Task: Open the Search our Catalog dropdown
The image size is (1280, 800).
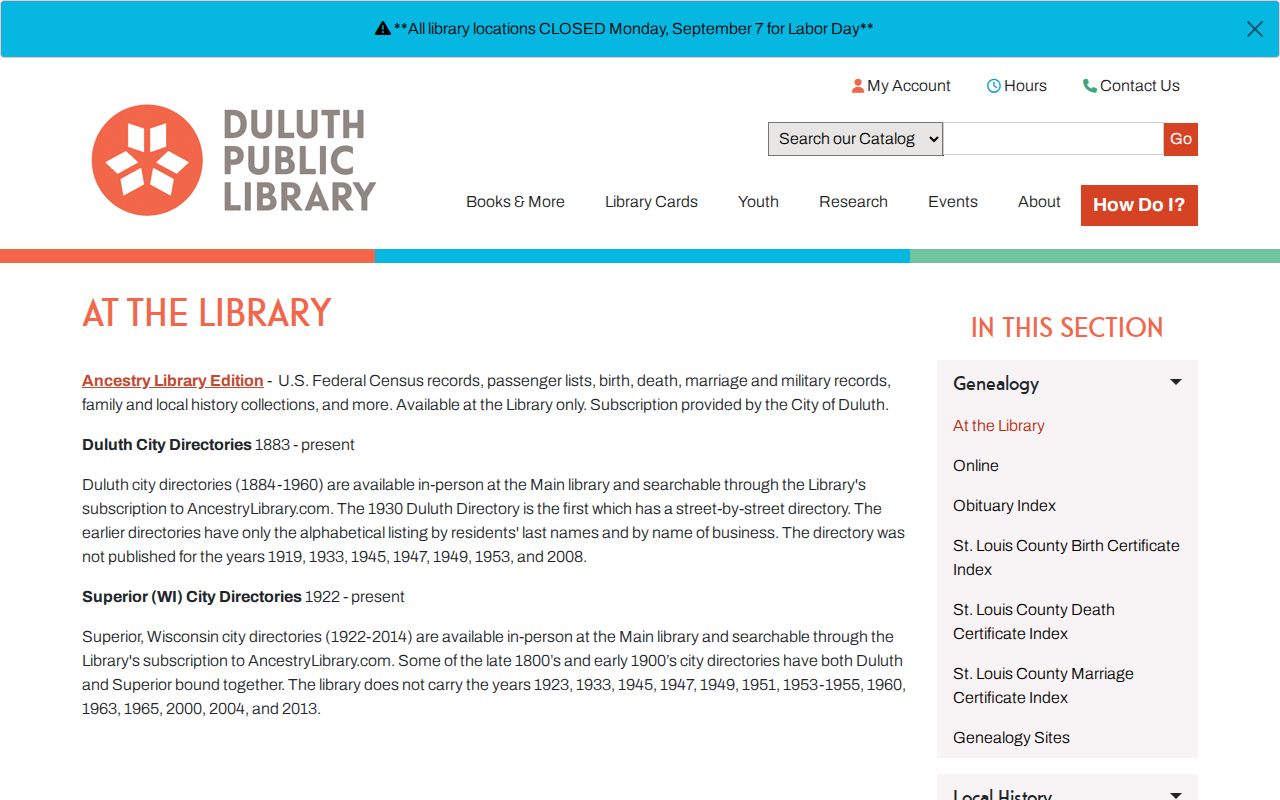Action: [x=856, y=139]
